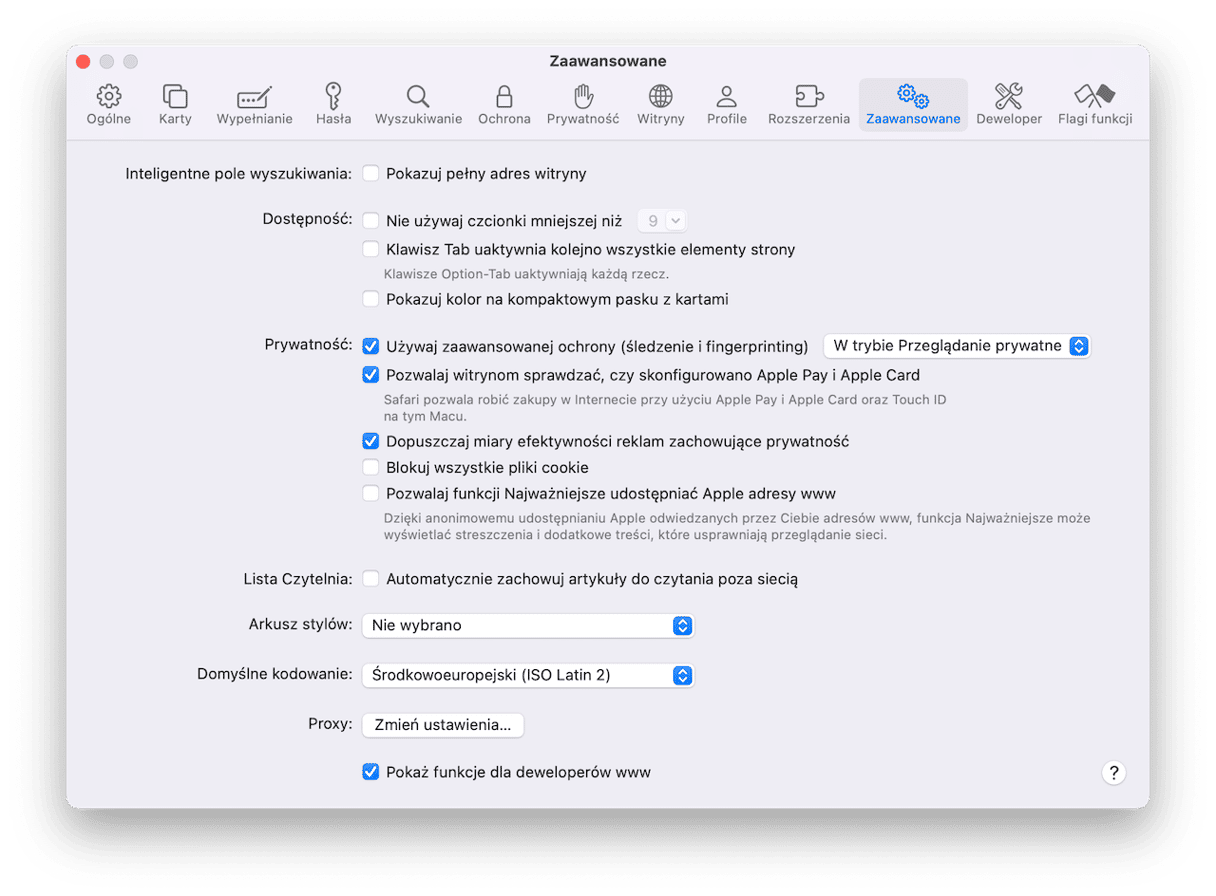Click the help question mark button

(1113, 772)
